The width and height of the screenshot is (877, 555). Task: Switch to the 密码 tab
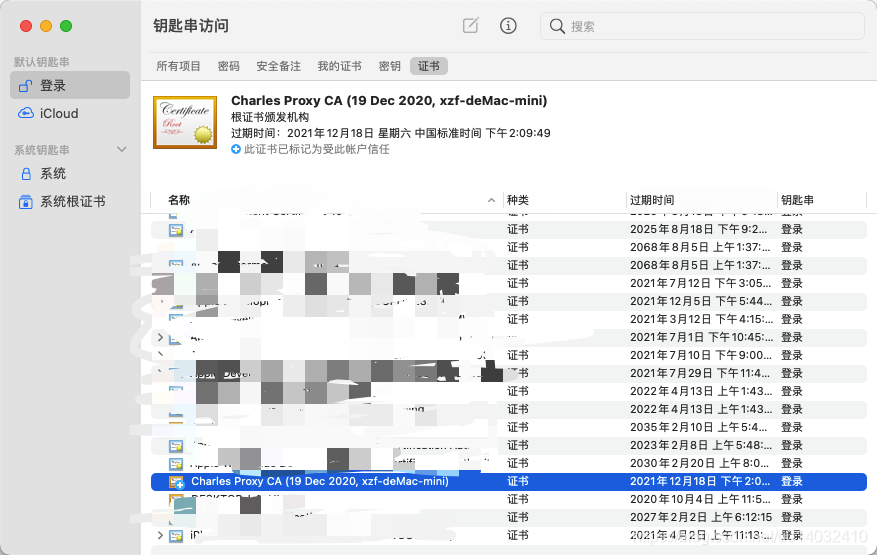(228, 66)
